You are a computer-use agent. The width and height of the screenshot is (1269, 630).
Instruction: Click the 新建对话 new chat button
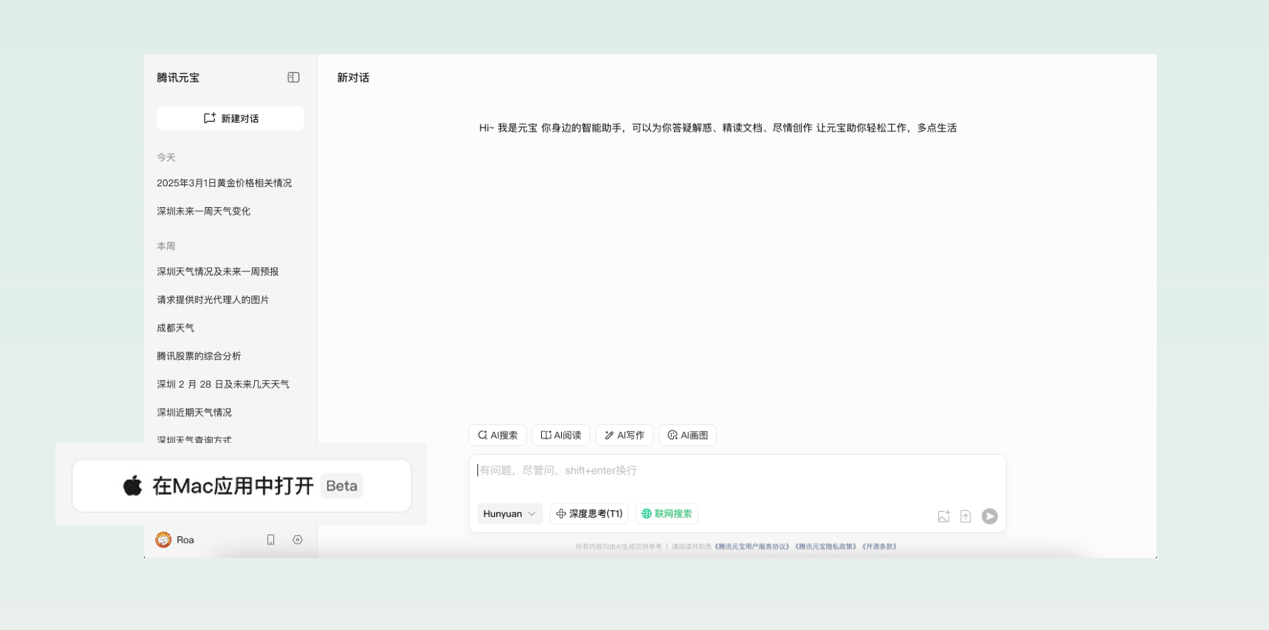pos(230,118)
